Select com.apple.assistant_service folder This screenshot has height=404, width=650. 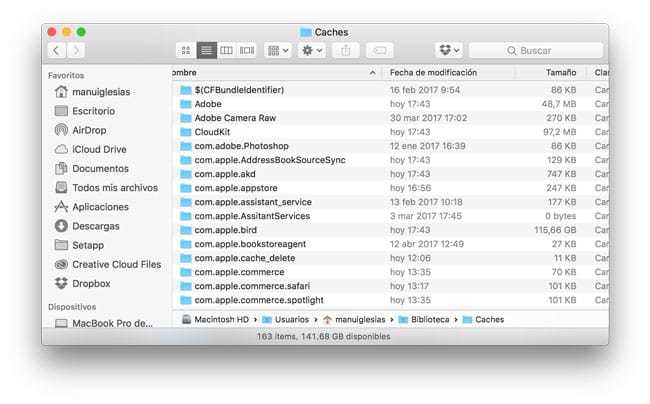click(253, 202)
